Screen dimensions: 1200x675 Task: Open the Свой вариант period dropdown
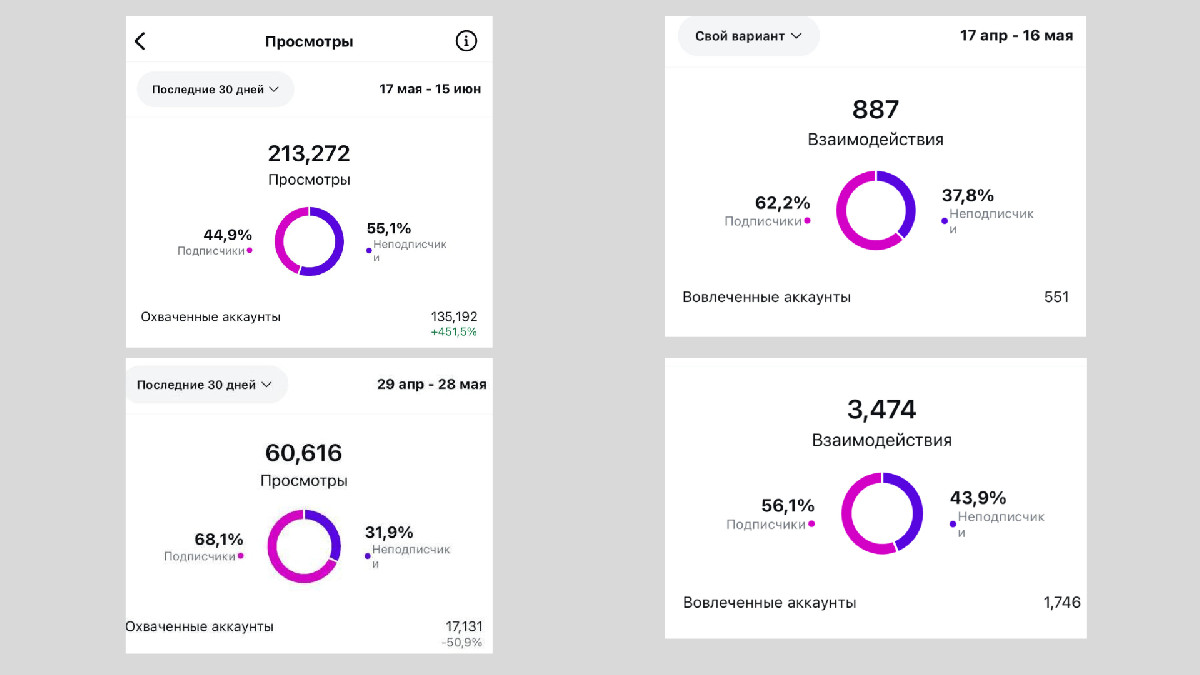point(749,36)
